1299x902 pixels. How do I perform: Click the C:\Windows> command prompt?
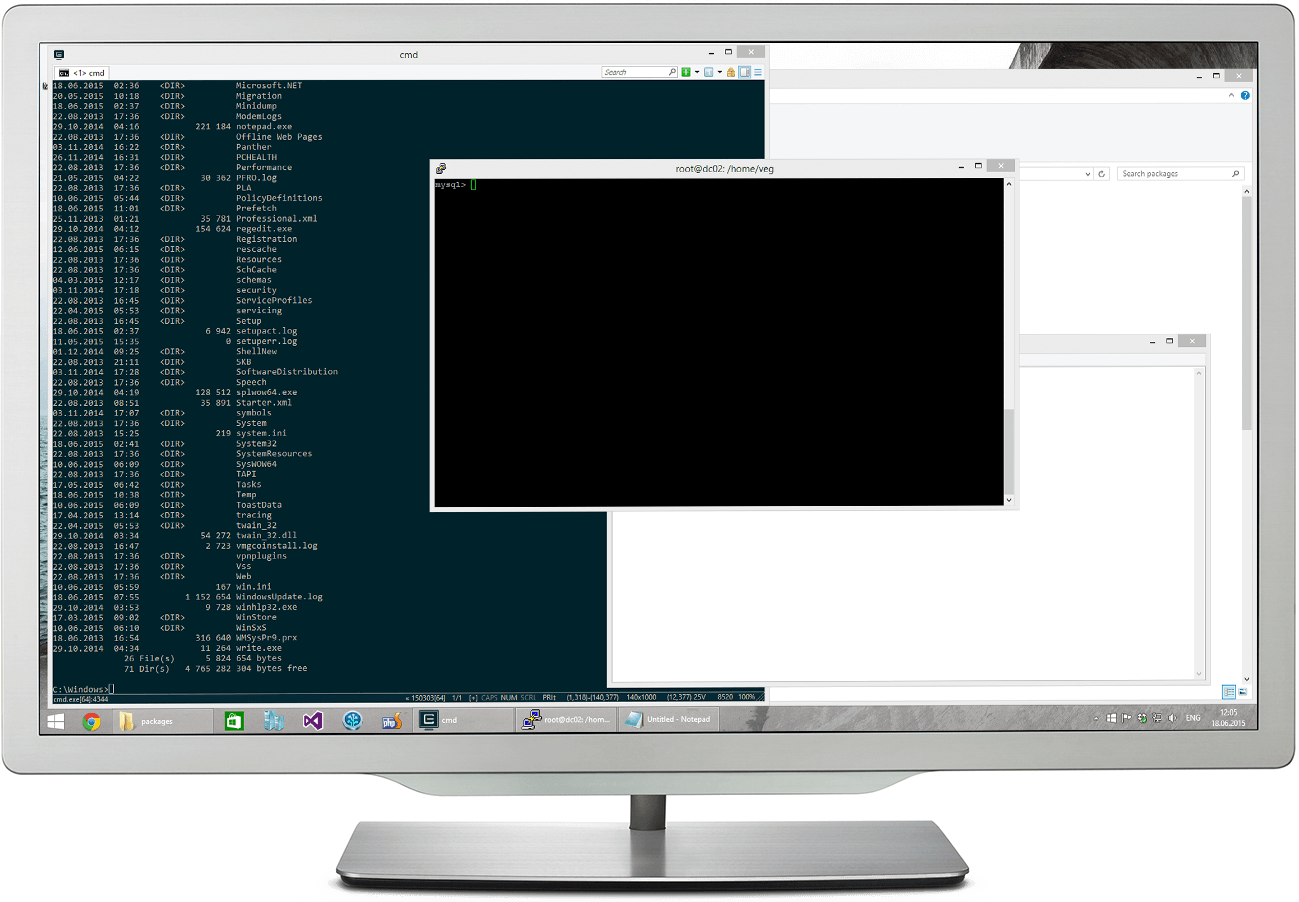pos(81,689)
